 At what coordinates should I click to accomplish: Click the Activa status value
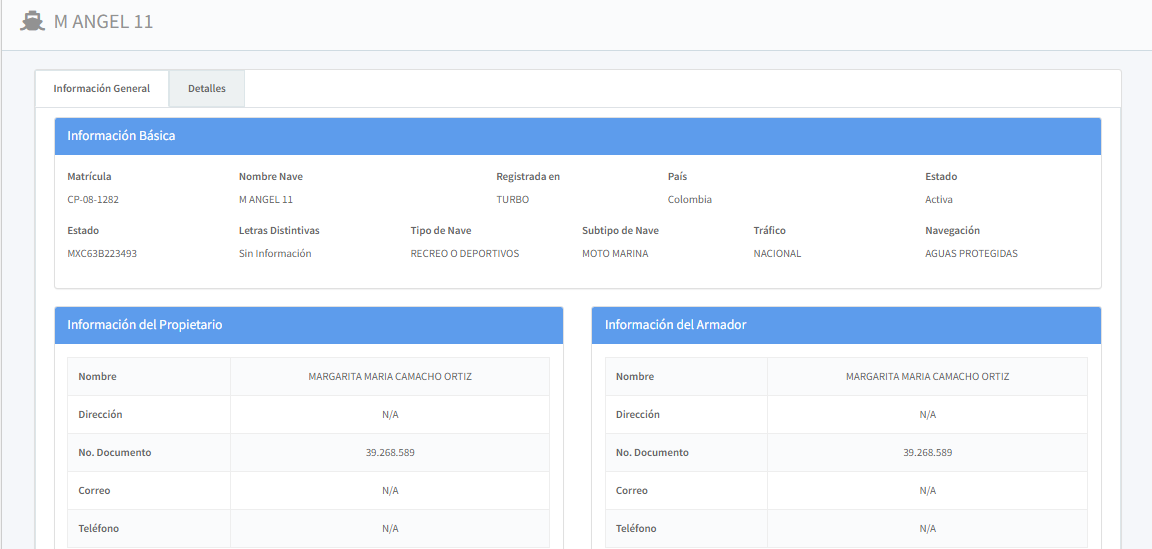coord(938,199)
